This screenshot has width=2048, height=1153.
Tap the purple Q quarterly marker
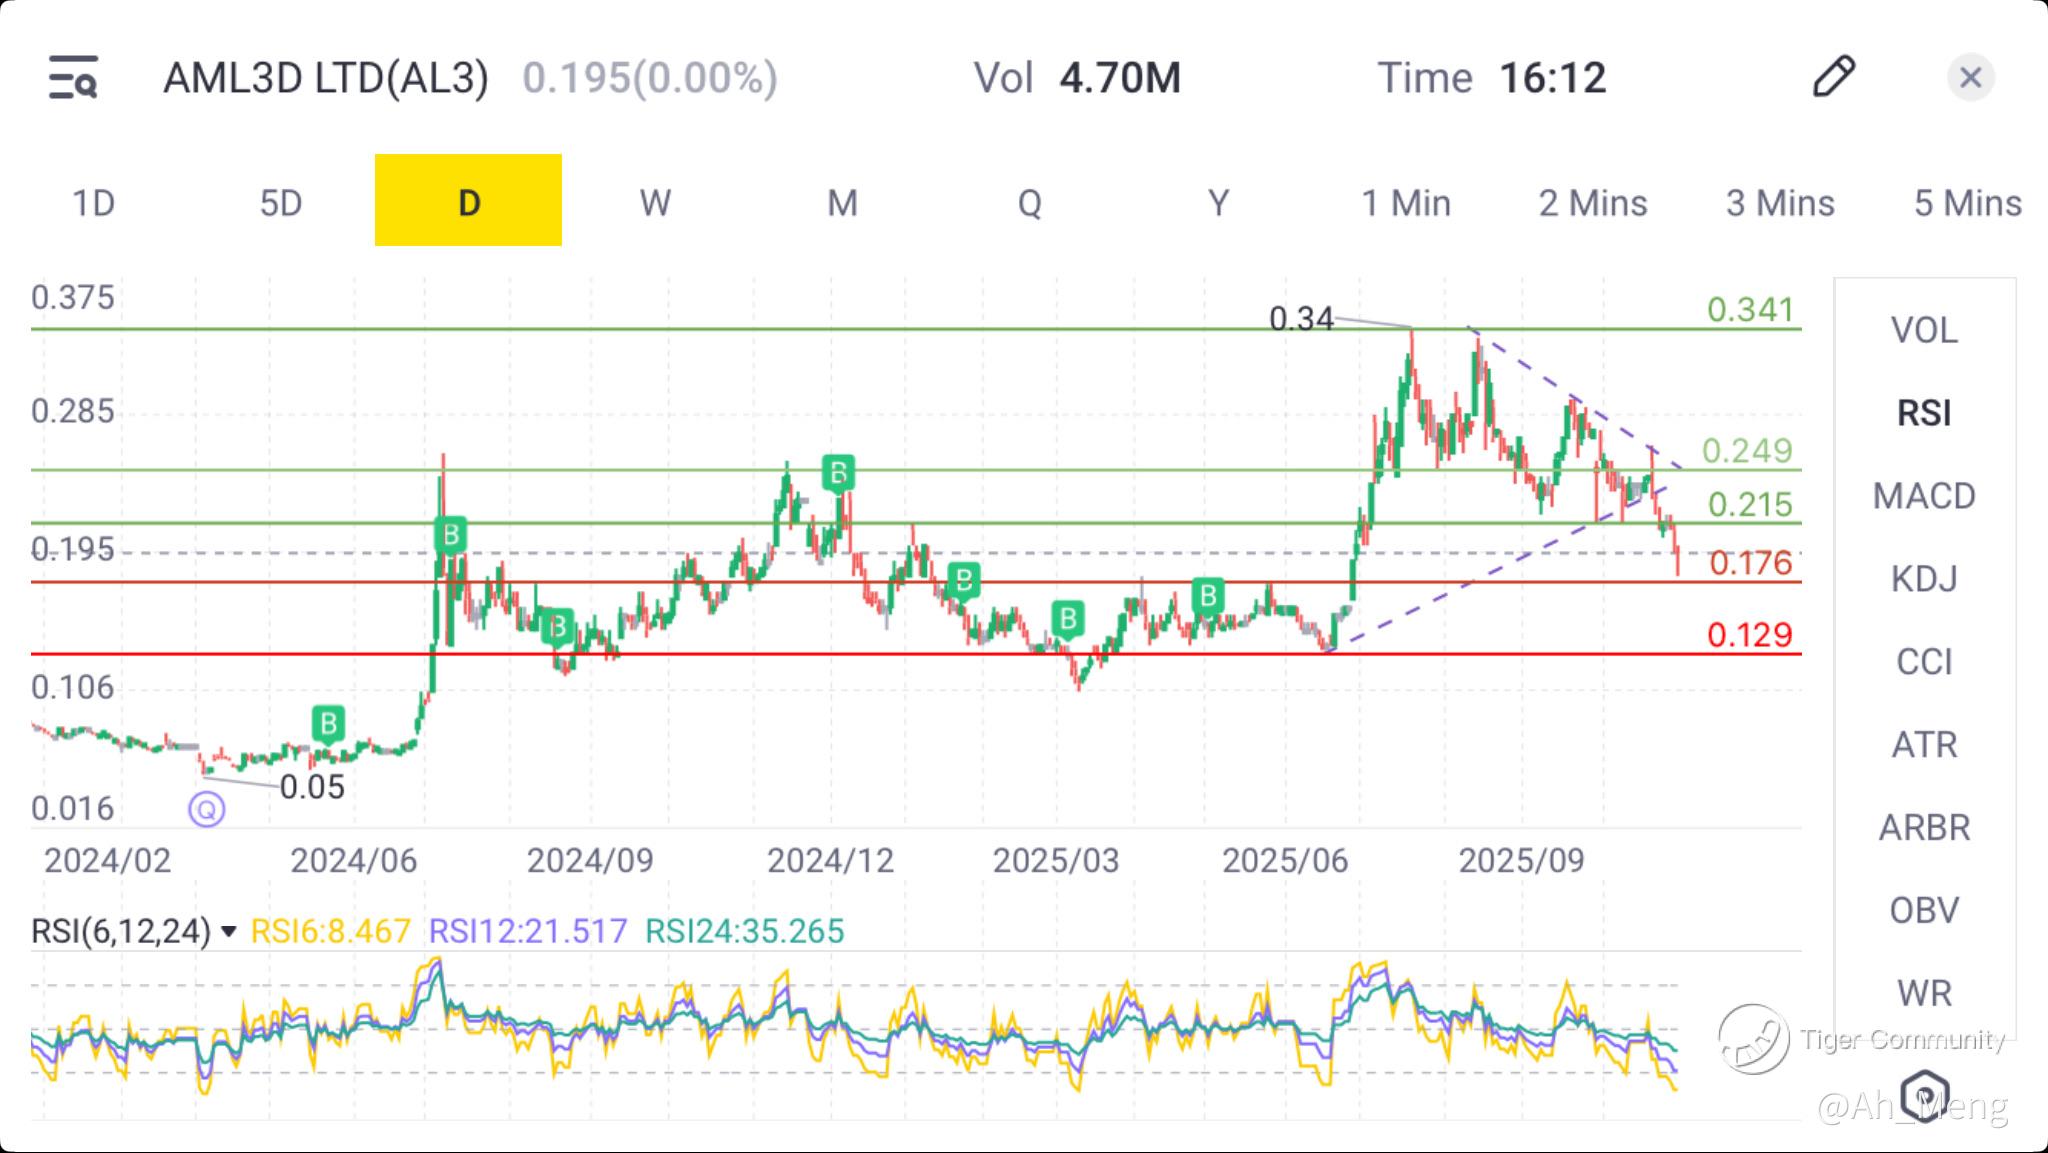tap(207, 809)
